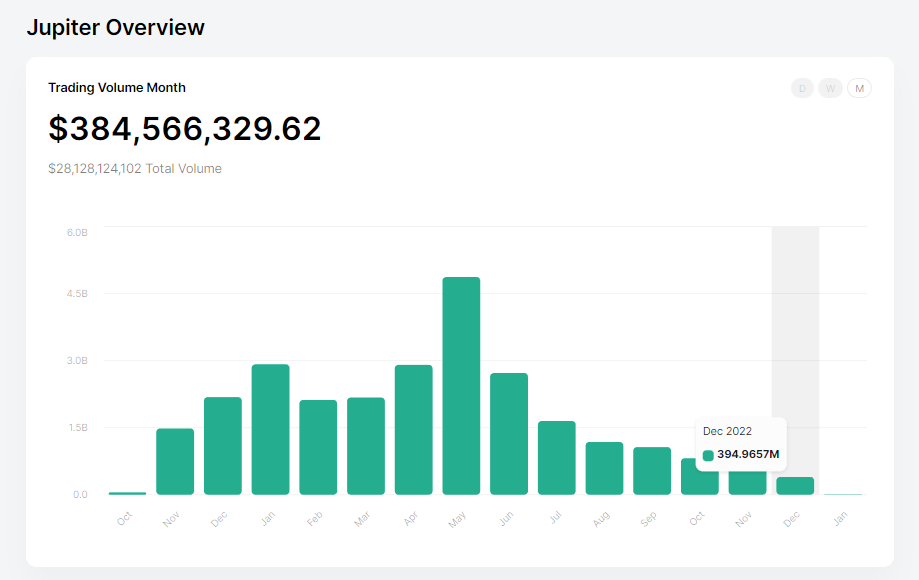Click the Jun x-axis label
Image resolution: width=919 pixels, height=580 pixels.
[506, 518]
